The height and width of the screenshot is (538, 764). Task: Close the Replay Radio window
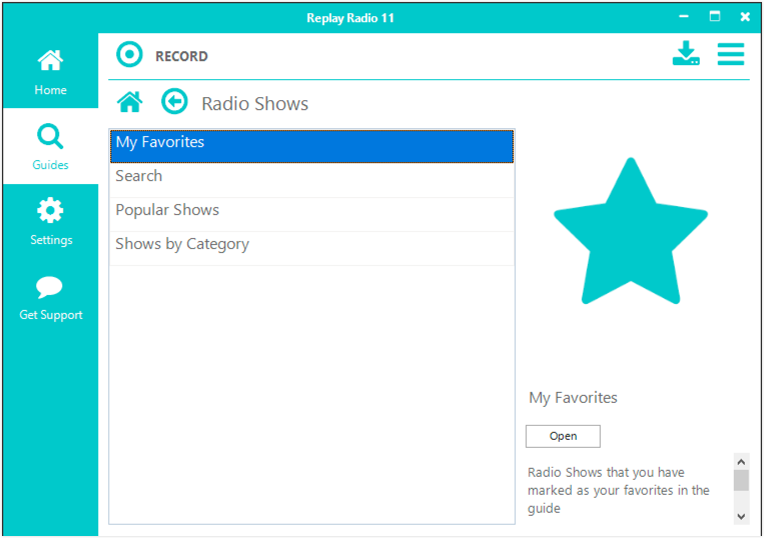coord(745,17)
